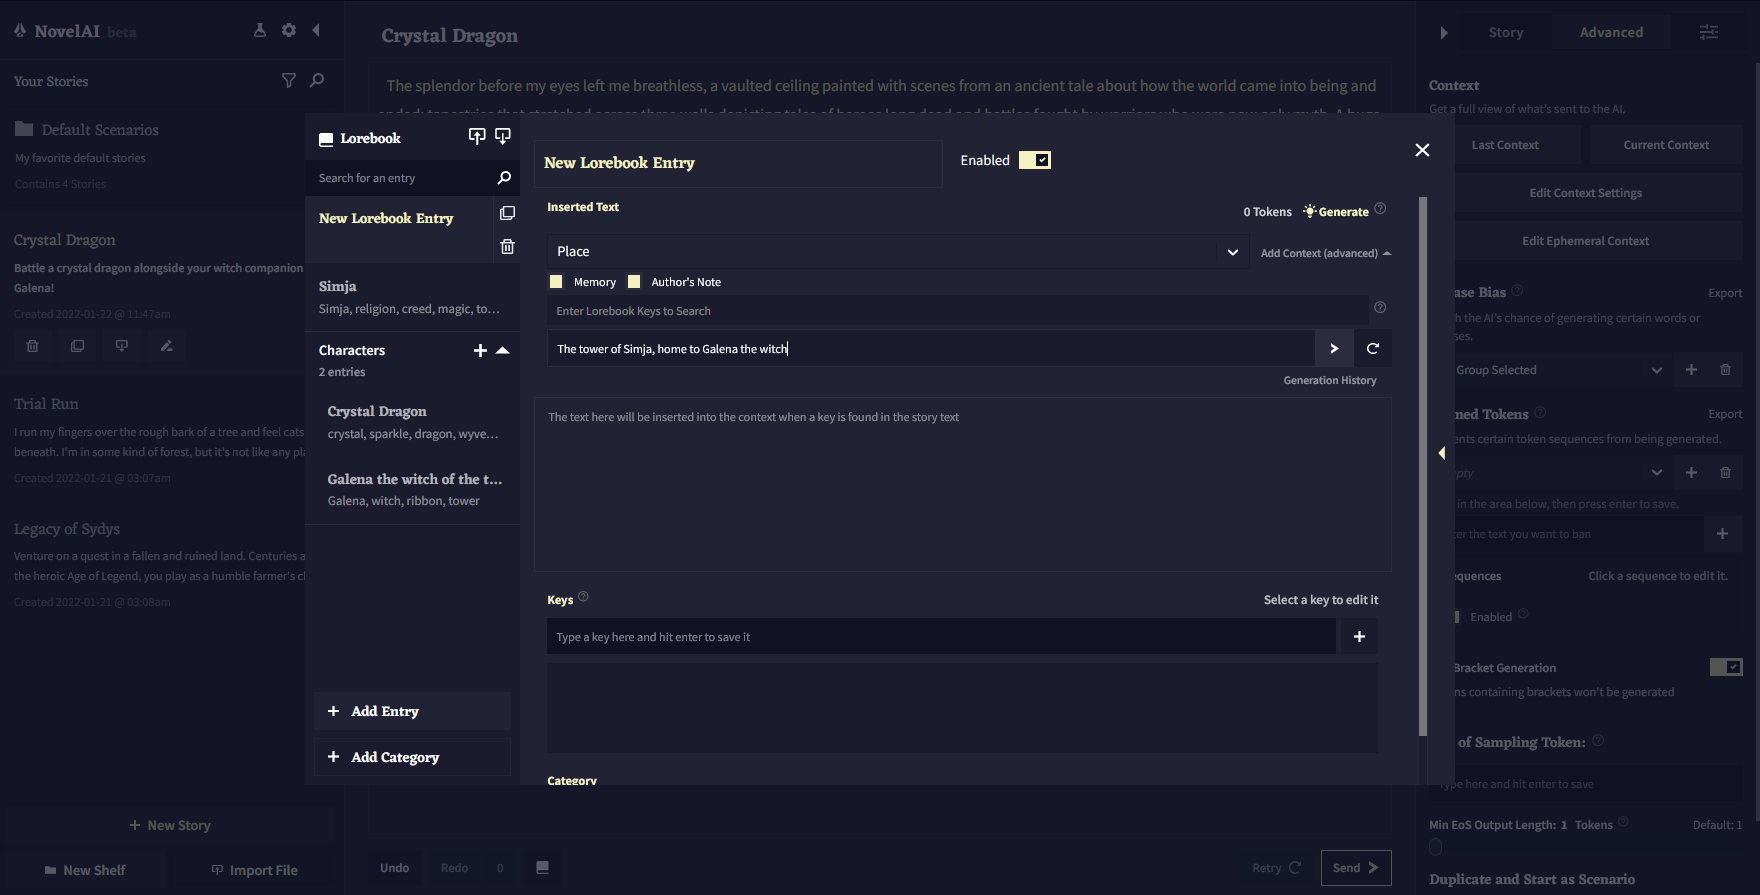The image size is (1760, 895).
Task: Click Edit Ephemeral Context
Action: point(1586,241)
